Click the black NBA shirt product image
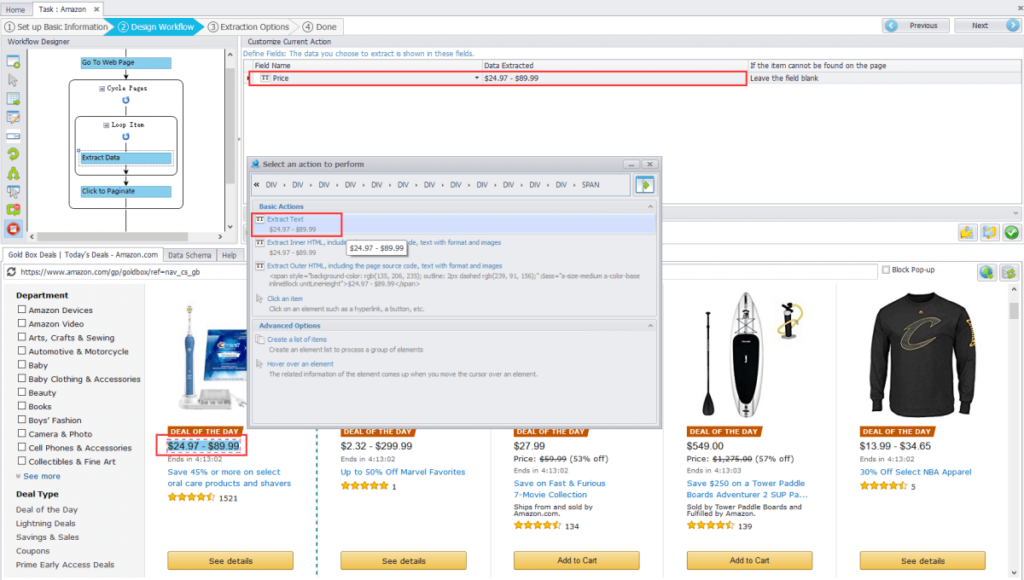 (x=922, y=354)
